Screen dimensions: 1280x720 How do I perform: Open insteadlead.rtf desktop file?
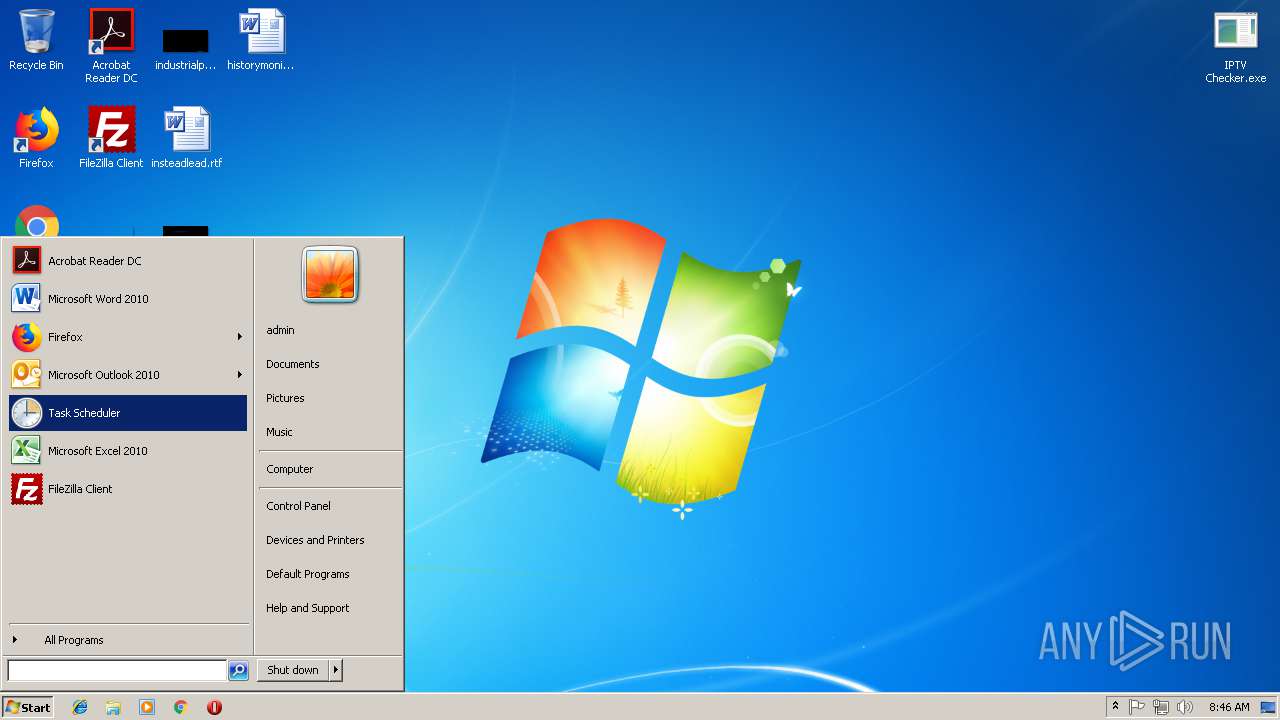pos(186,138)
